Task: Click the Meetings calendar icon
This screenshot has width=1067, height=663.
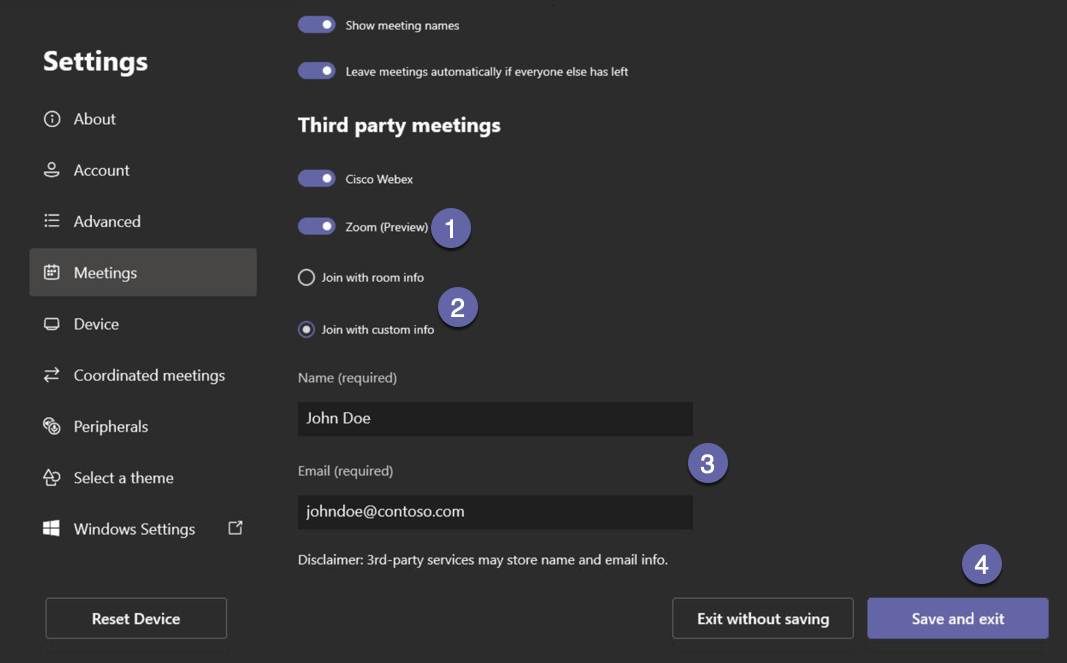Action: tap(52, 272)
